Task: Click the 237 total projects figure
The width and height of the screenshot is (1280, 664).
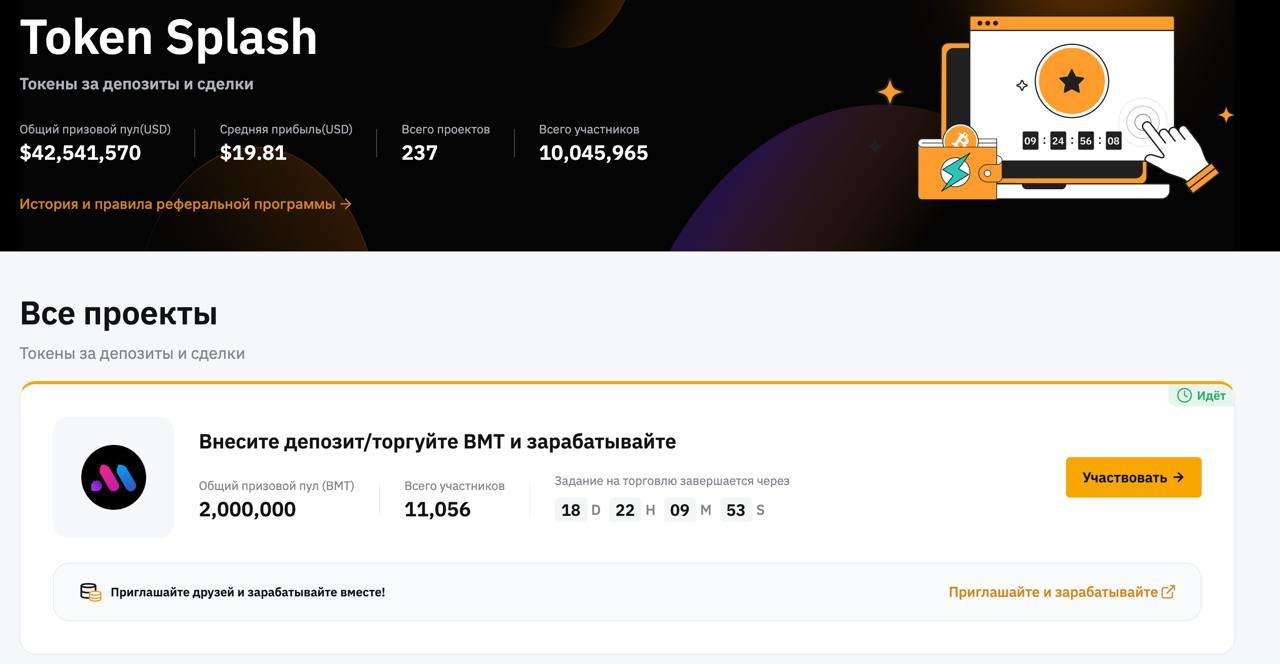Action: coord(419,153)
